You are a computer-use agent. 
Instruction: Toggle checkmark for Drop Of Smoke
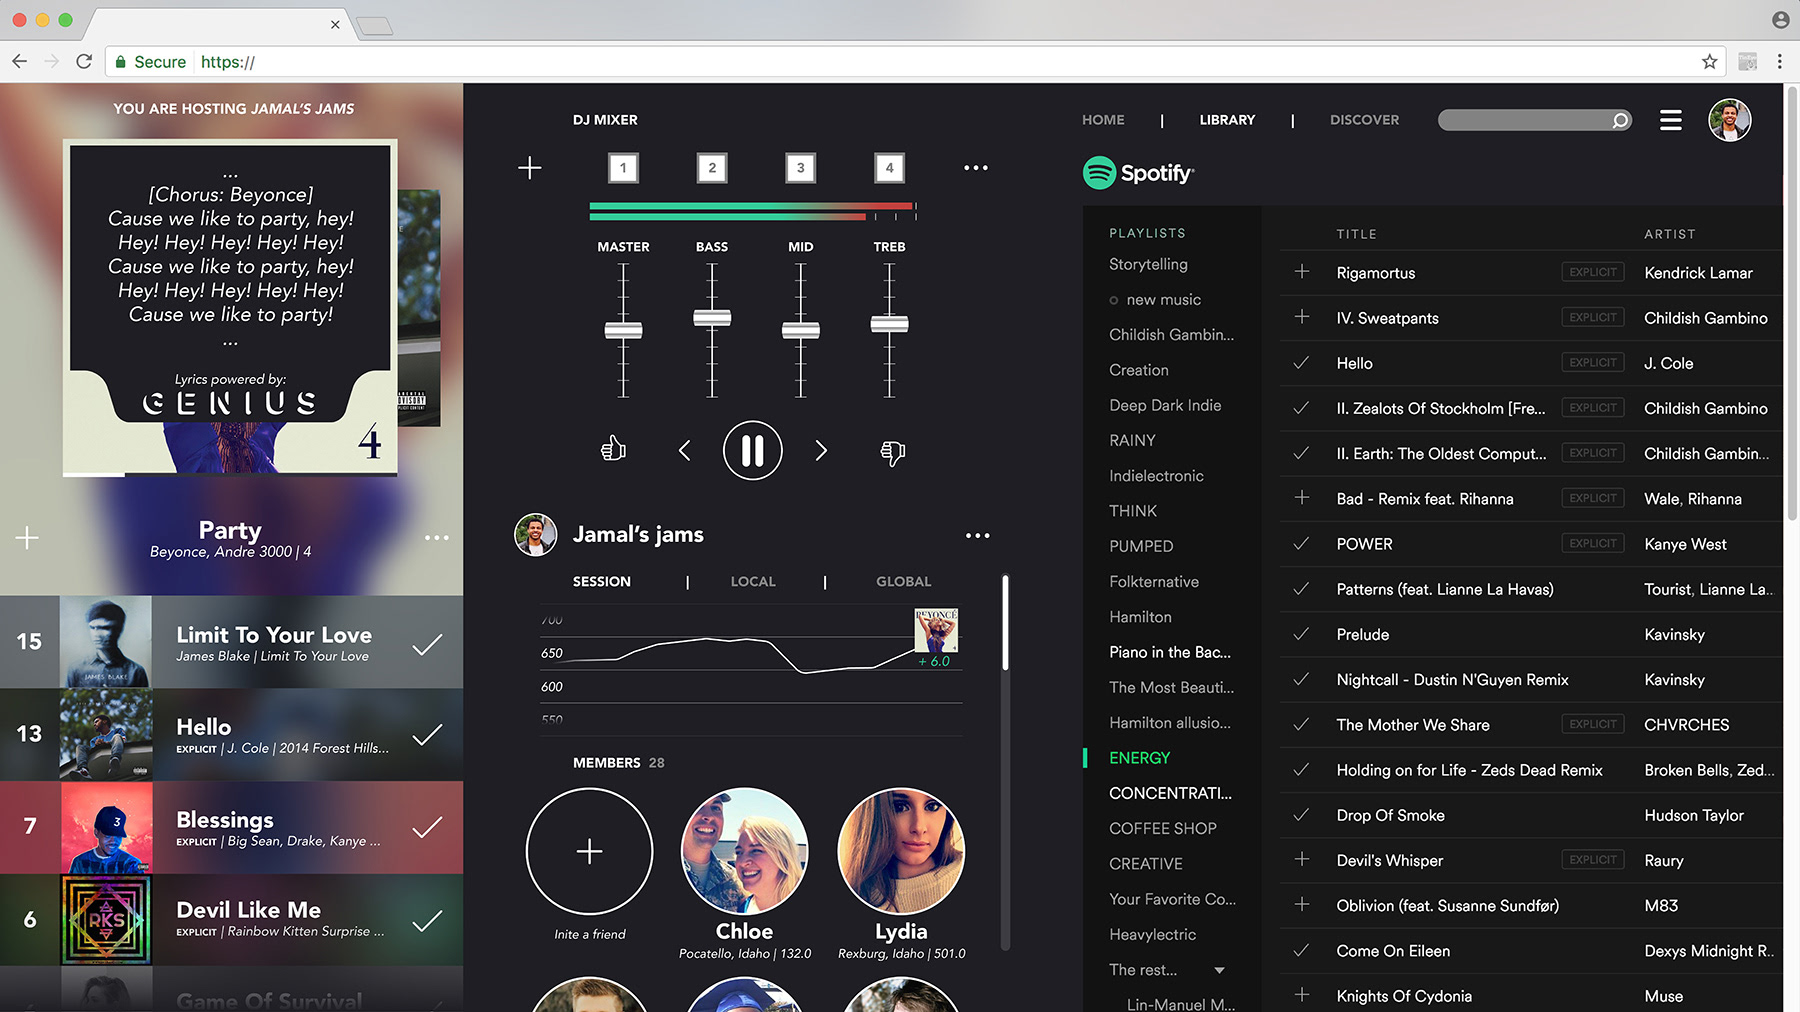(x=1301, y=815)
